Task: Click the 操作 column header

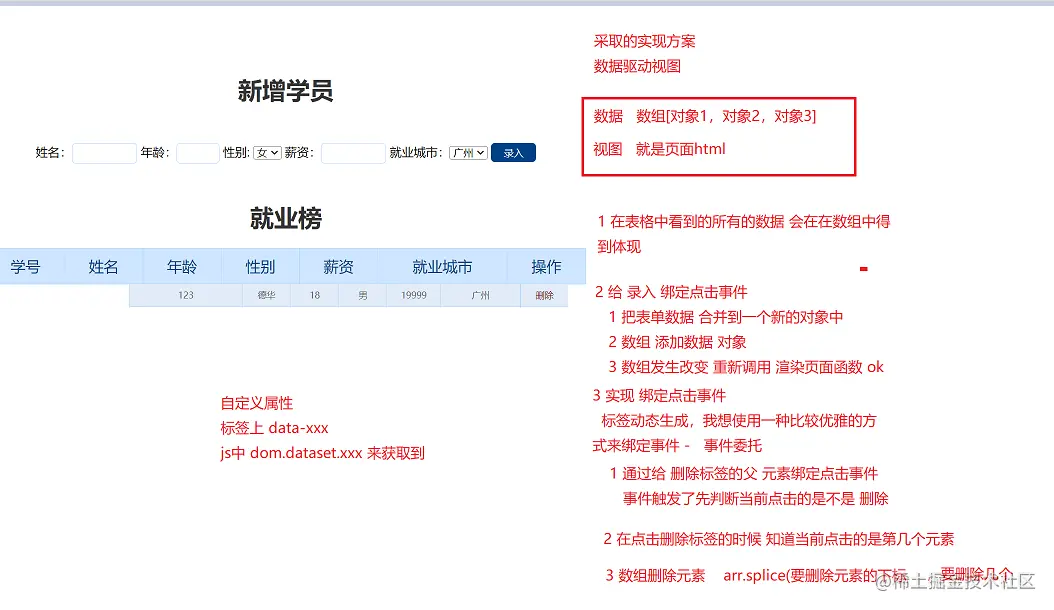Action: (x=546, y=267)
